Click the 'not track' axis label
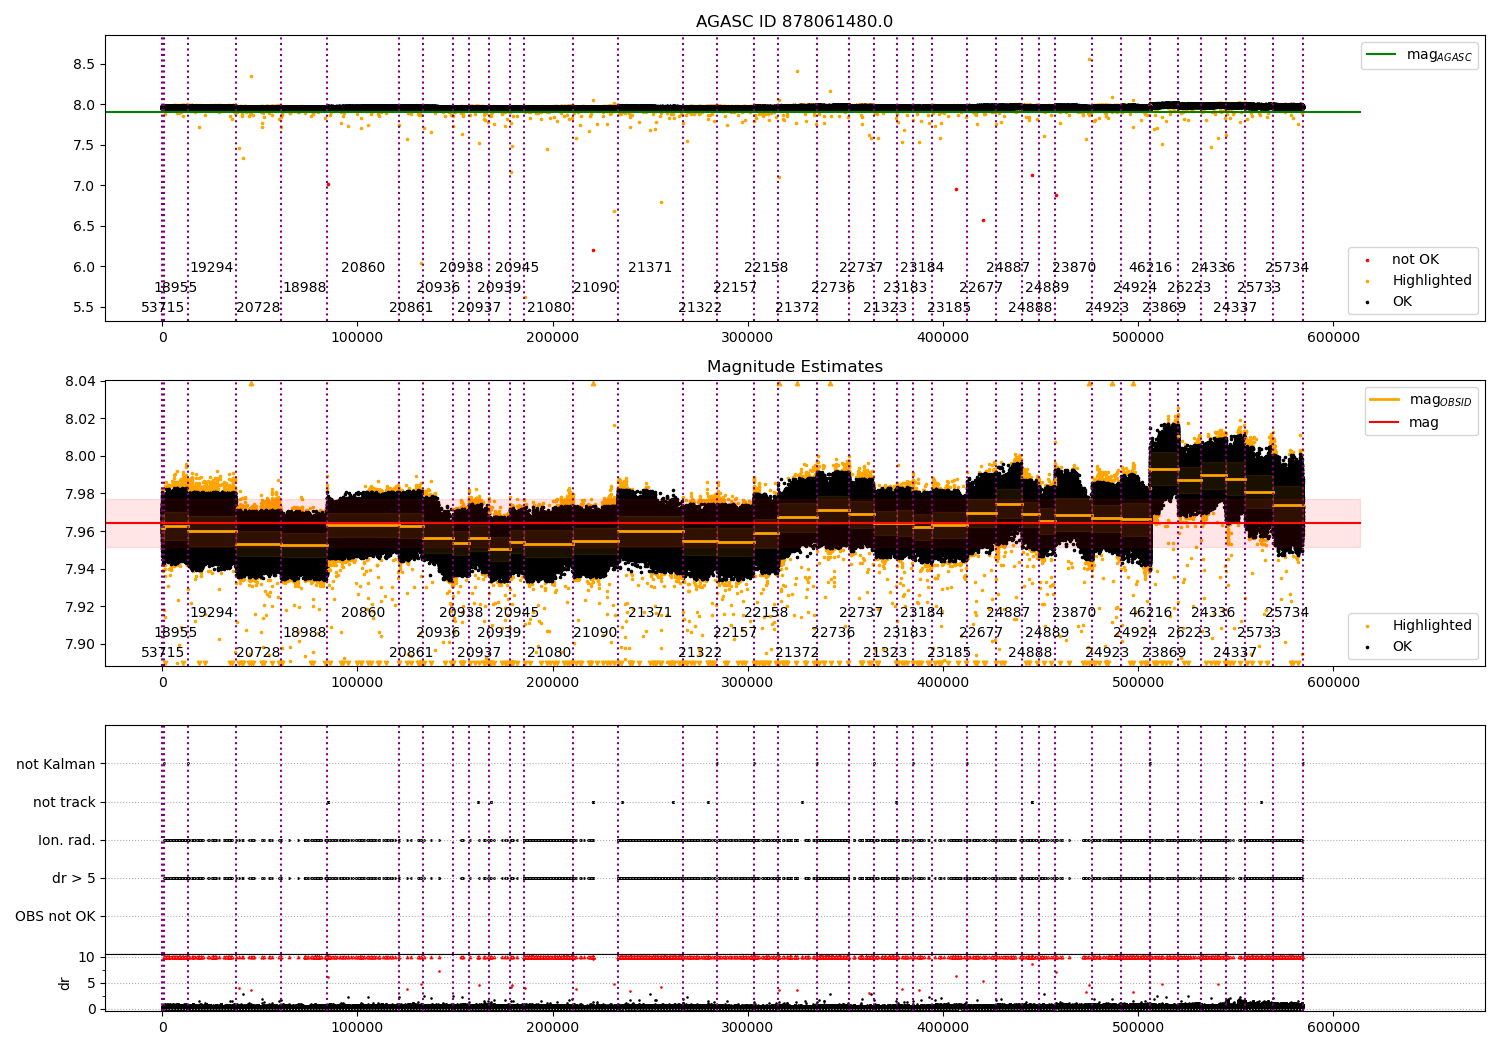This screenshot has width=1500, height=1050. pyautogui.click(x=64, y=802)
